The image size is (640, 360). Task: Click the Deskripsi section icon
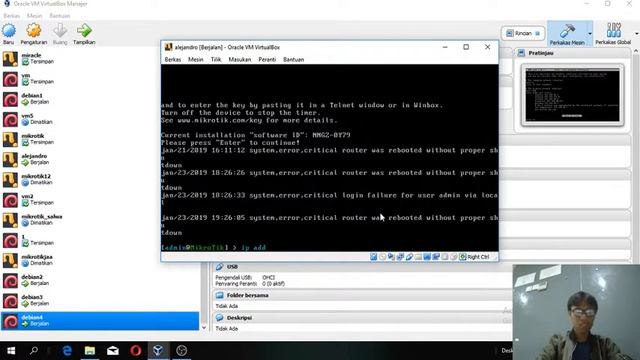pos(219,318)
